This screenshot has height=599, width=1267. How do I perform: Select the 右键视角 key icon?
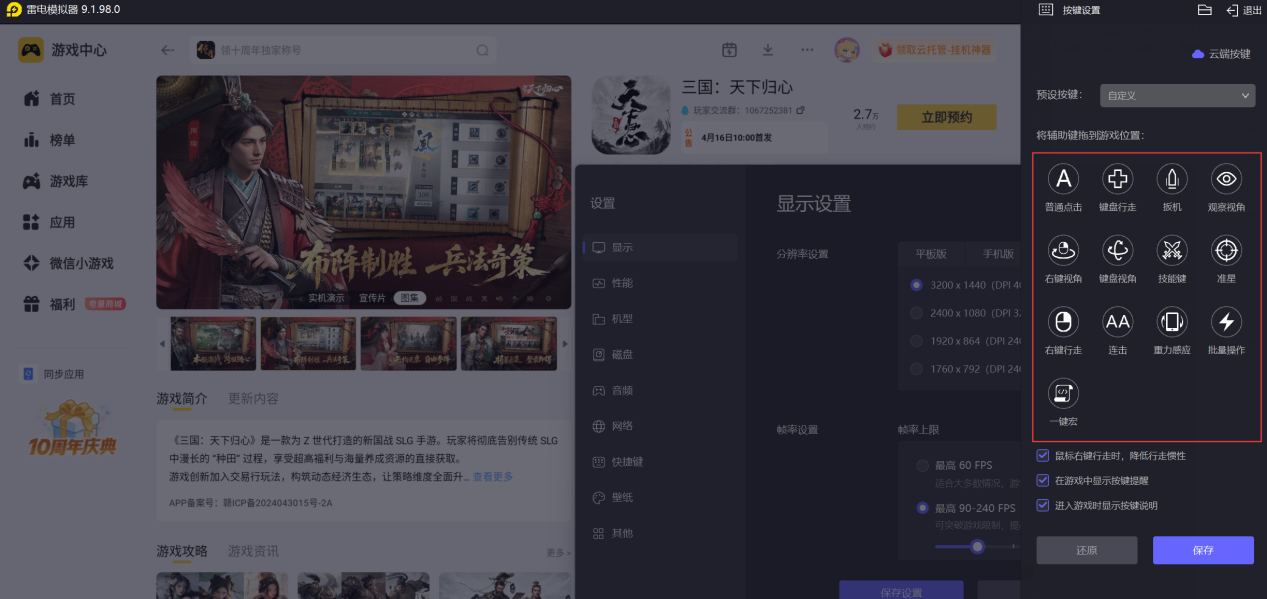tap(1063, 250)
